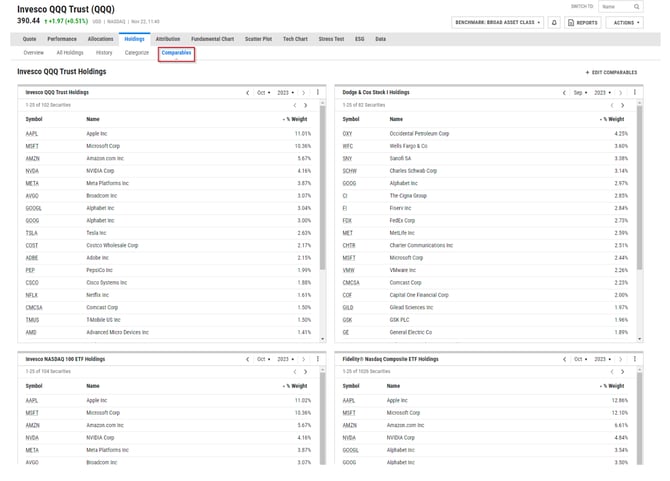Open year dropdown in Dodge & Cox panel
The image size is (670, 481).
(602, 93)
